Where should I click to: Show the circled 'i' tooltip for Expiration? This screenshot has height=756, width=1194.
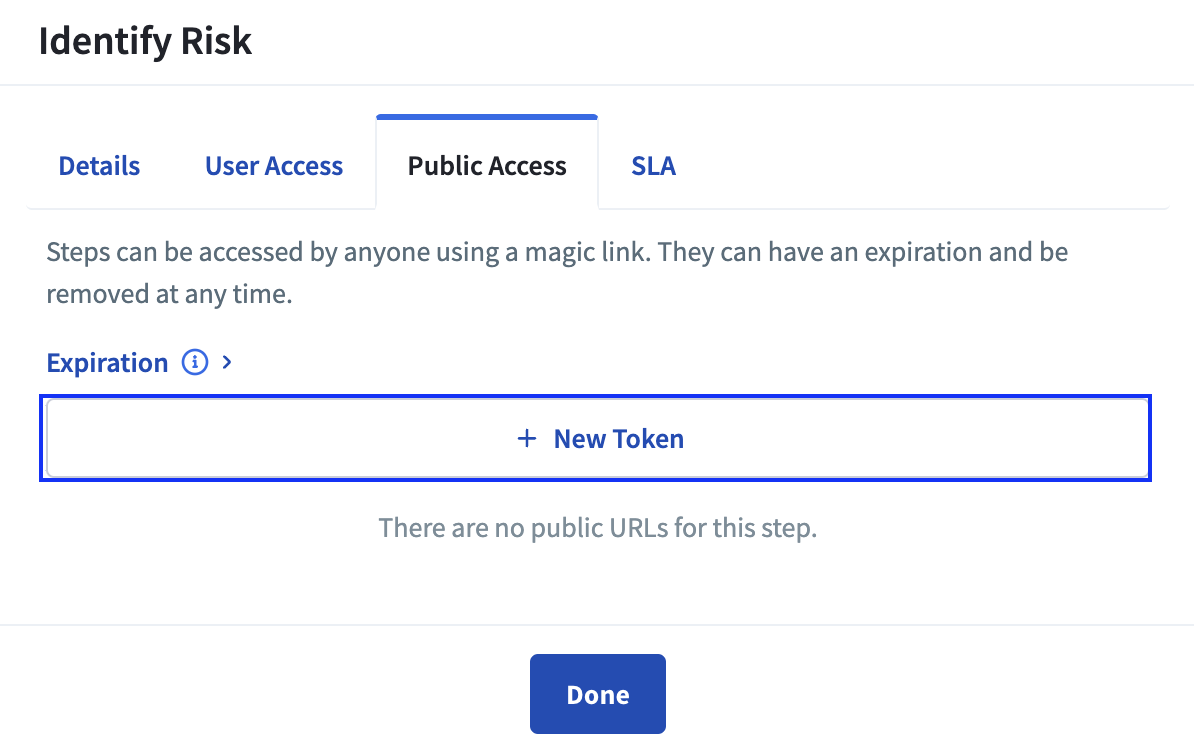[195, 362]
